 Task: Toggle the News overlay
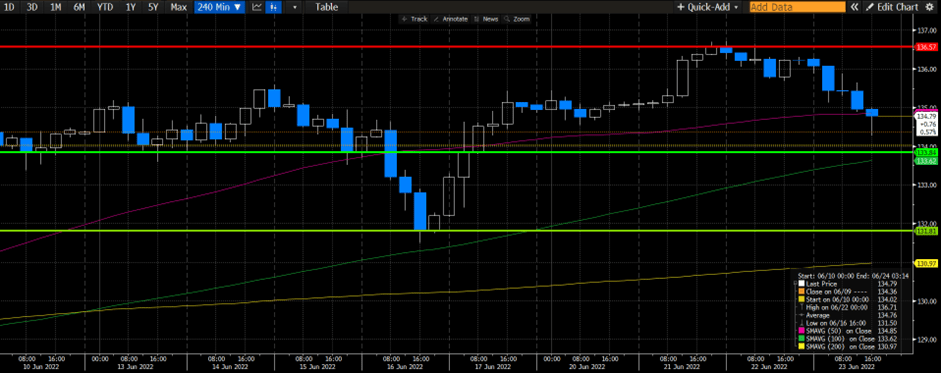coord(486,19)
